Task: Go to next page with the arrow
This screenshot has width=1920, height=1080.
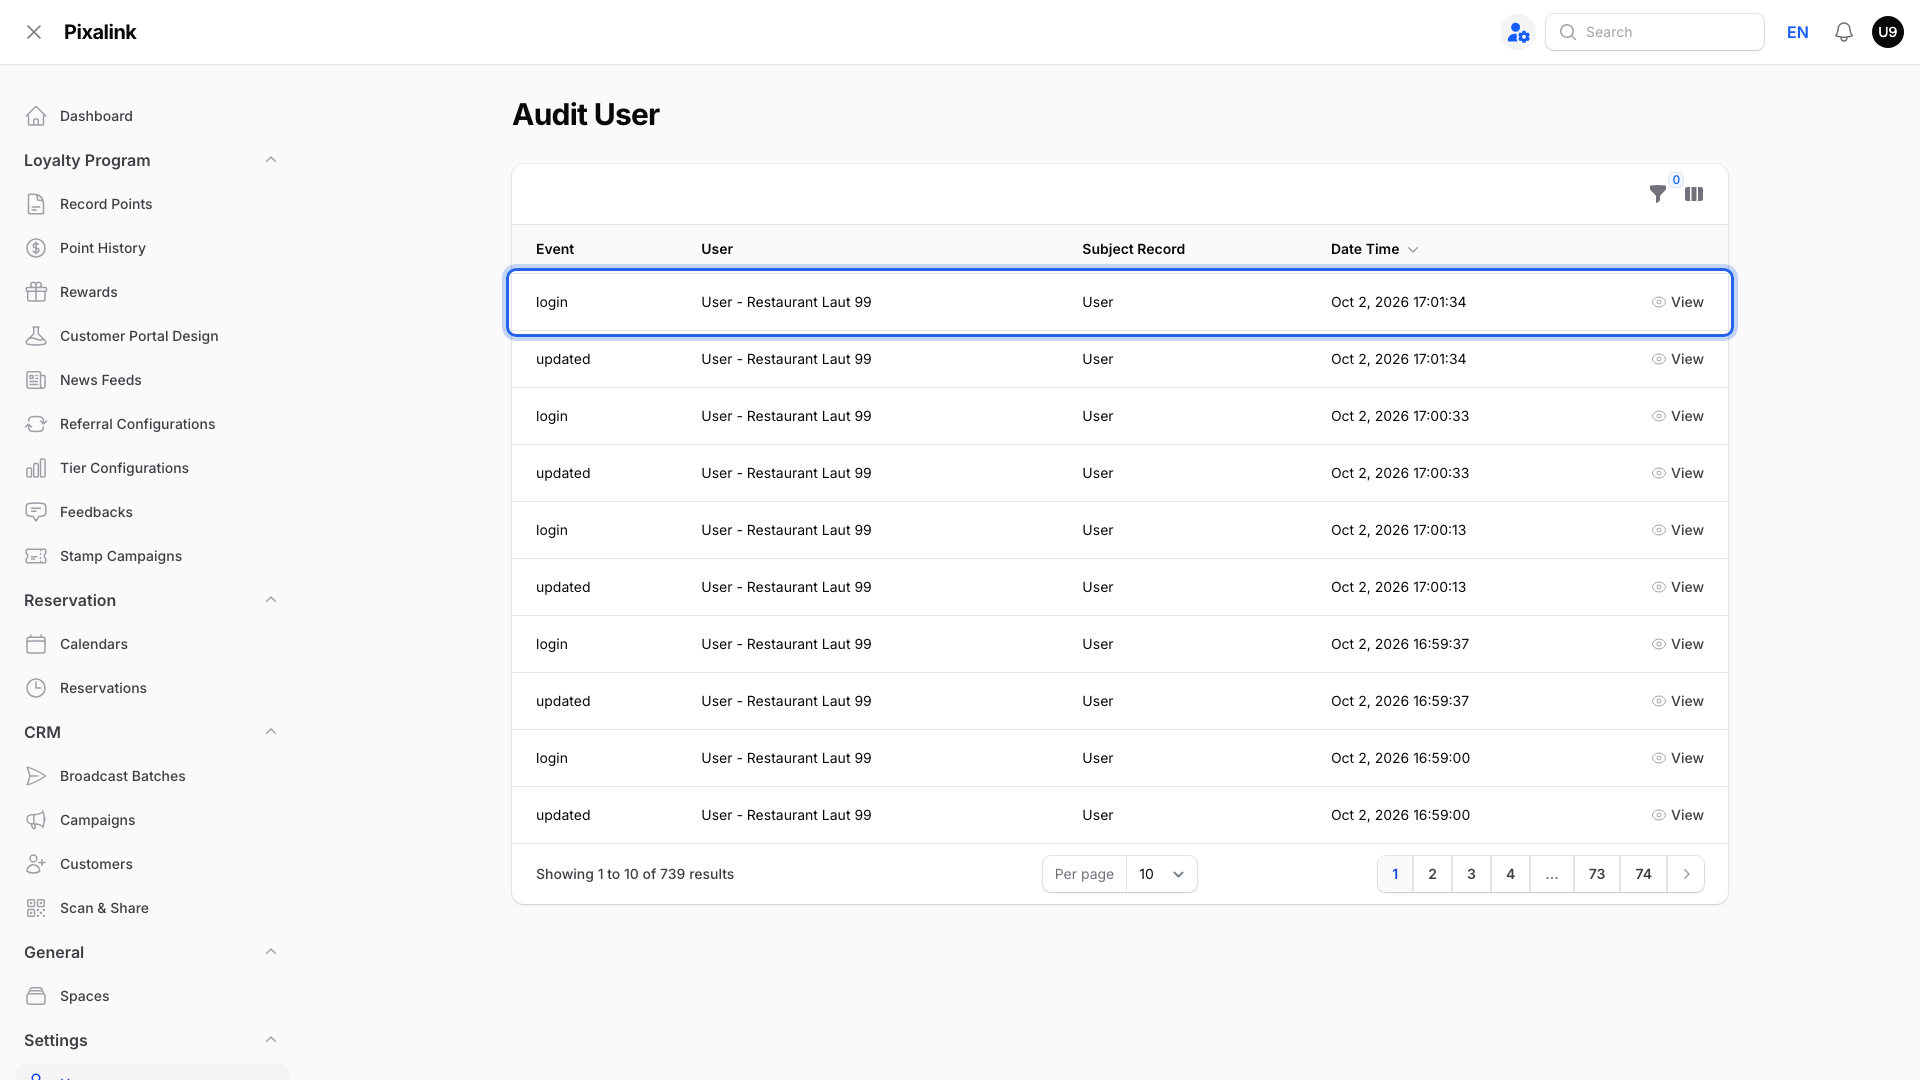Action: click(1686, 874)
